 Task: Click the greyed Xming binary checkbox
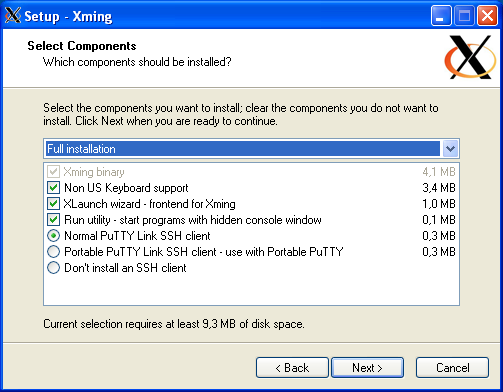53,172
